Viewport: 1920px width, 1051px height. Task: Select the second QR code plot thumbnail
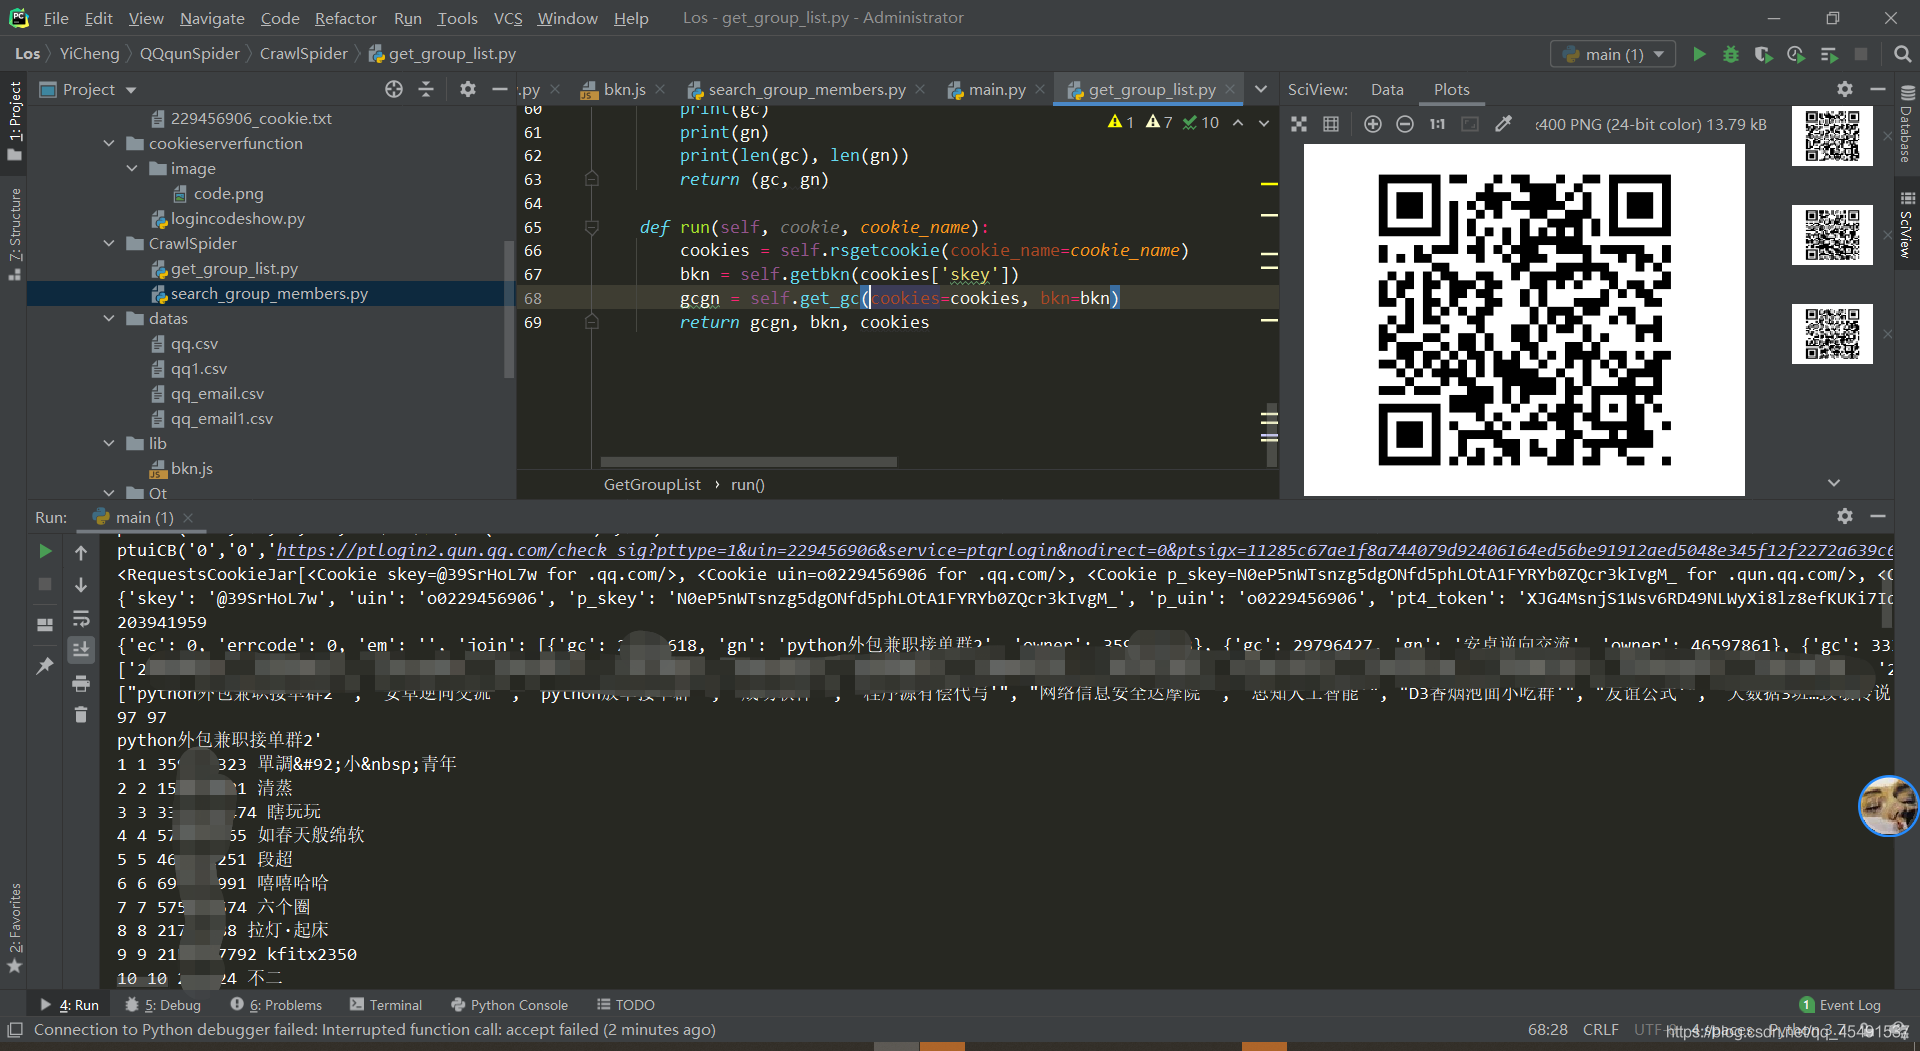pyautogui.click(x=1832, y=235)
